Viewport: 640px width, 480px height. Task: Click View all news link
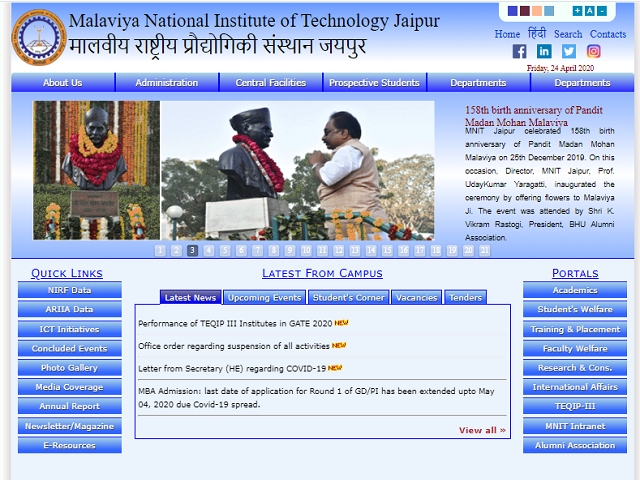pyautogui.click(x=482, y=430)
